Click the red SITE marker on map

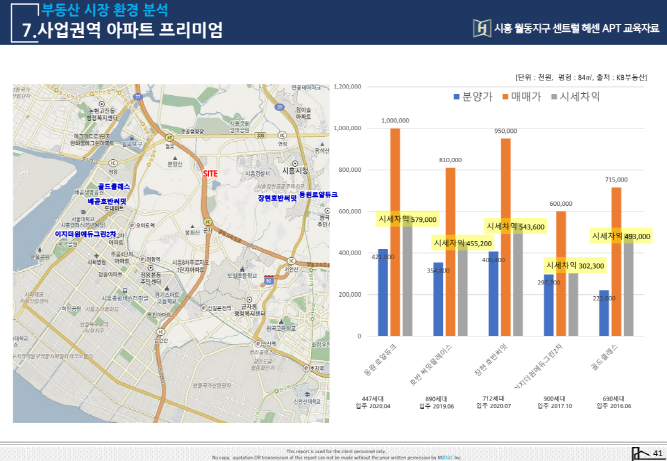click(210, 173)
